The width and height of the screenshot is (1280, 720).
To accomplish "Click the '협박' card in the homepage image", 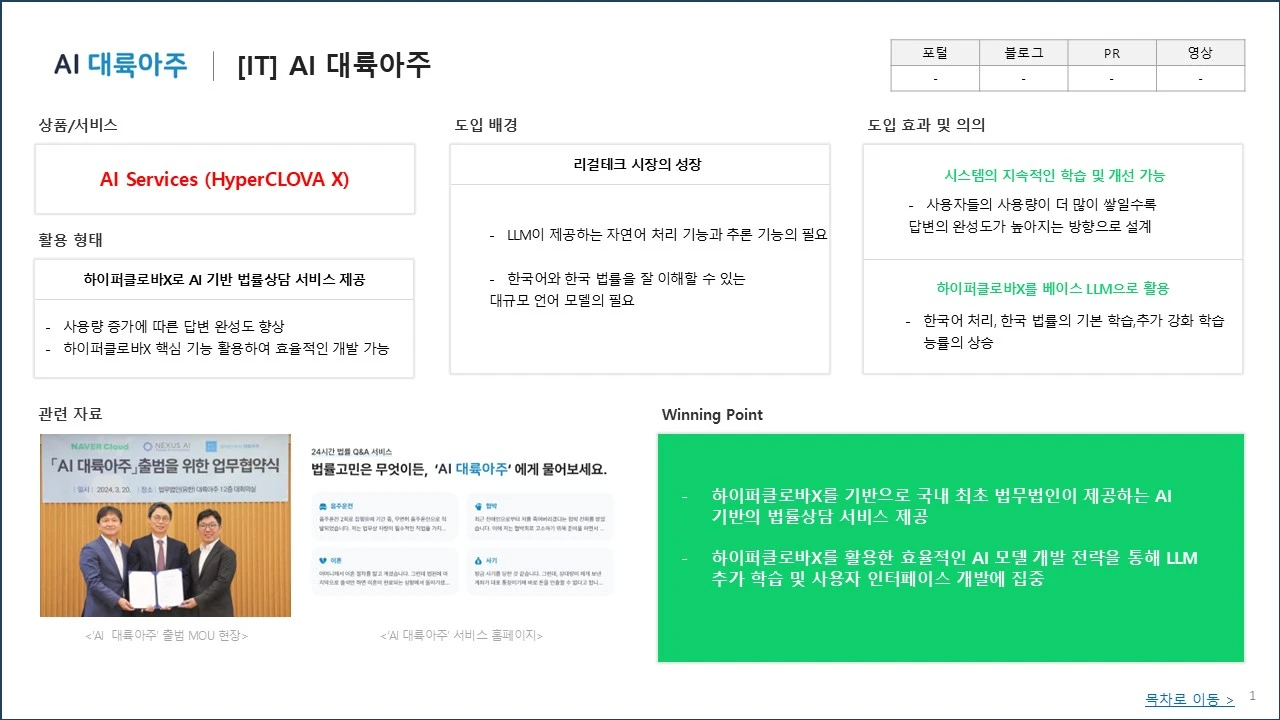I will pos(540,516).
